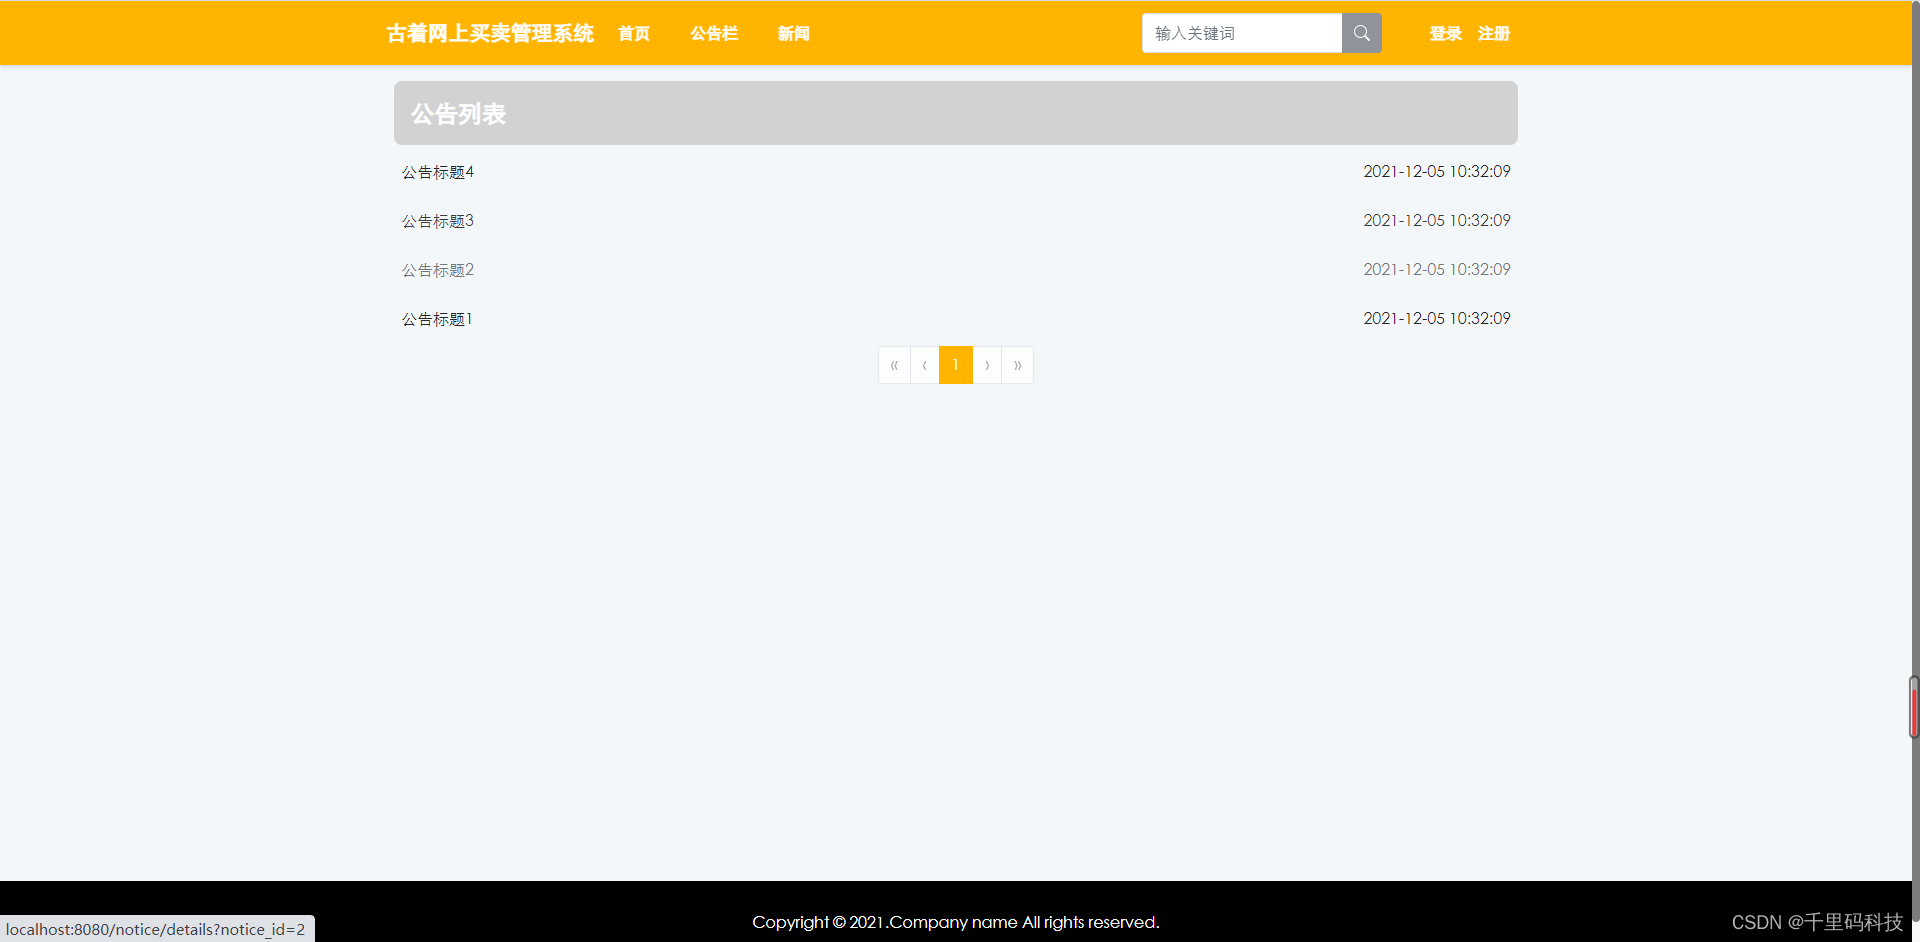Open notice 公告标题4
Image resolution: width=1920 pixels, height=942 pixels.
[x=438, y=172]
